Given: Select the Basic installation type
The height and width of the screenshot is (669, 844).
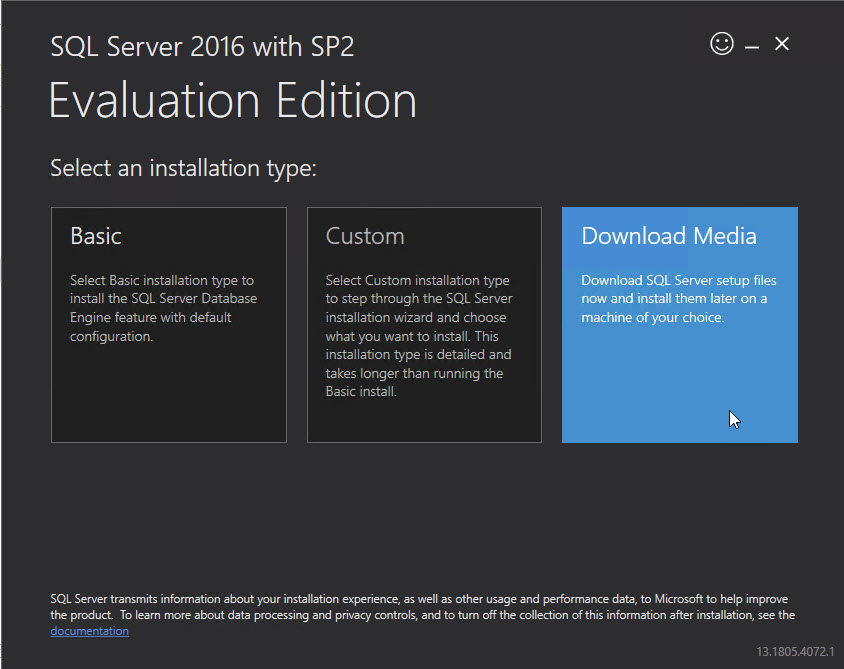Looking at the screenshot, I should pos(168,325).
